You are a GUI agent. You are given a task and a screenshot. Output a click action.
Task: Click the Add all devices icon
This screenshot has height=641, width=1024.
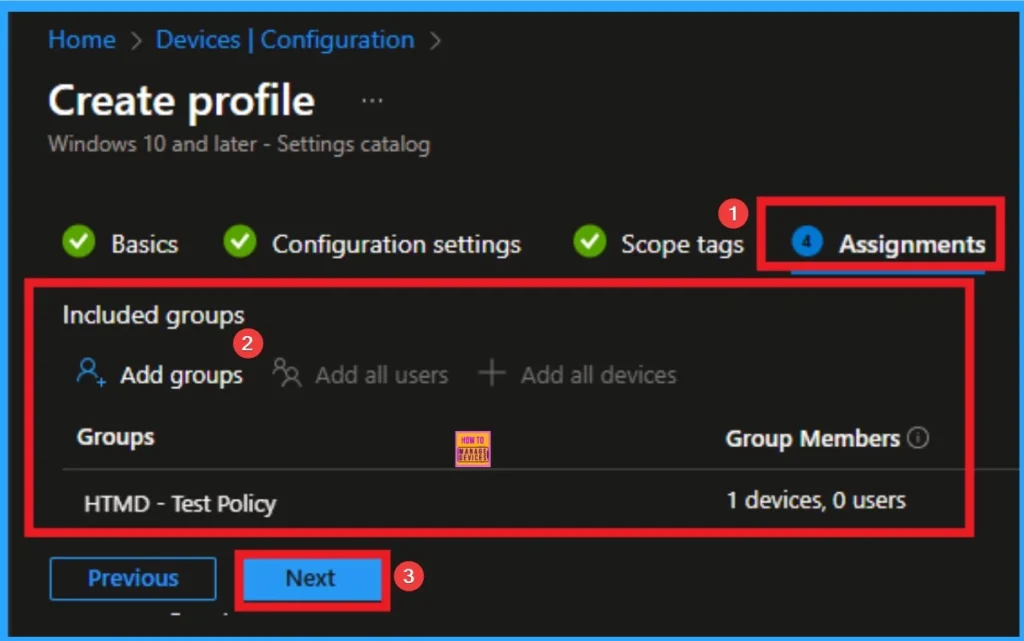(x=491, y=373)
